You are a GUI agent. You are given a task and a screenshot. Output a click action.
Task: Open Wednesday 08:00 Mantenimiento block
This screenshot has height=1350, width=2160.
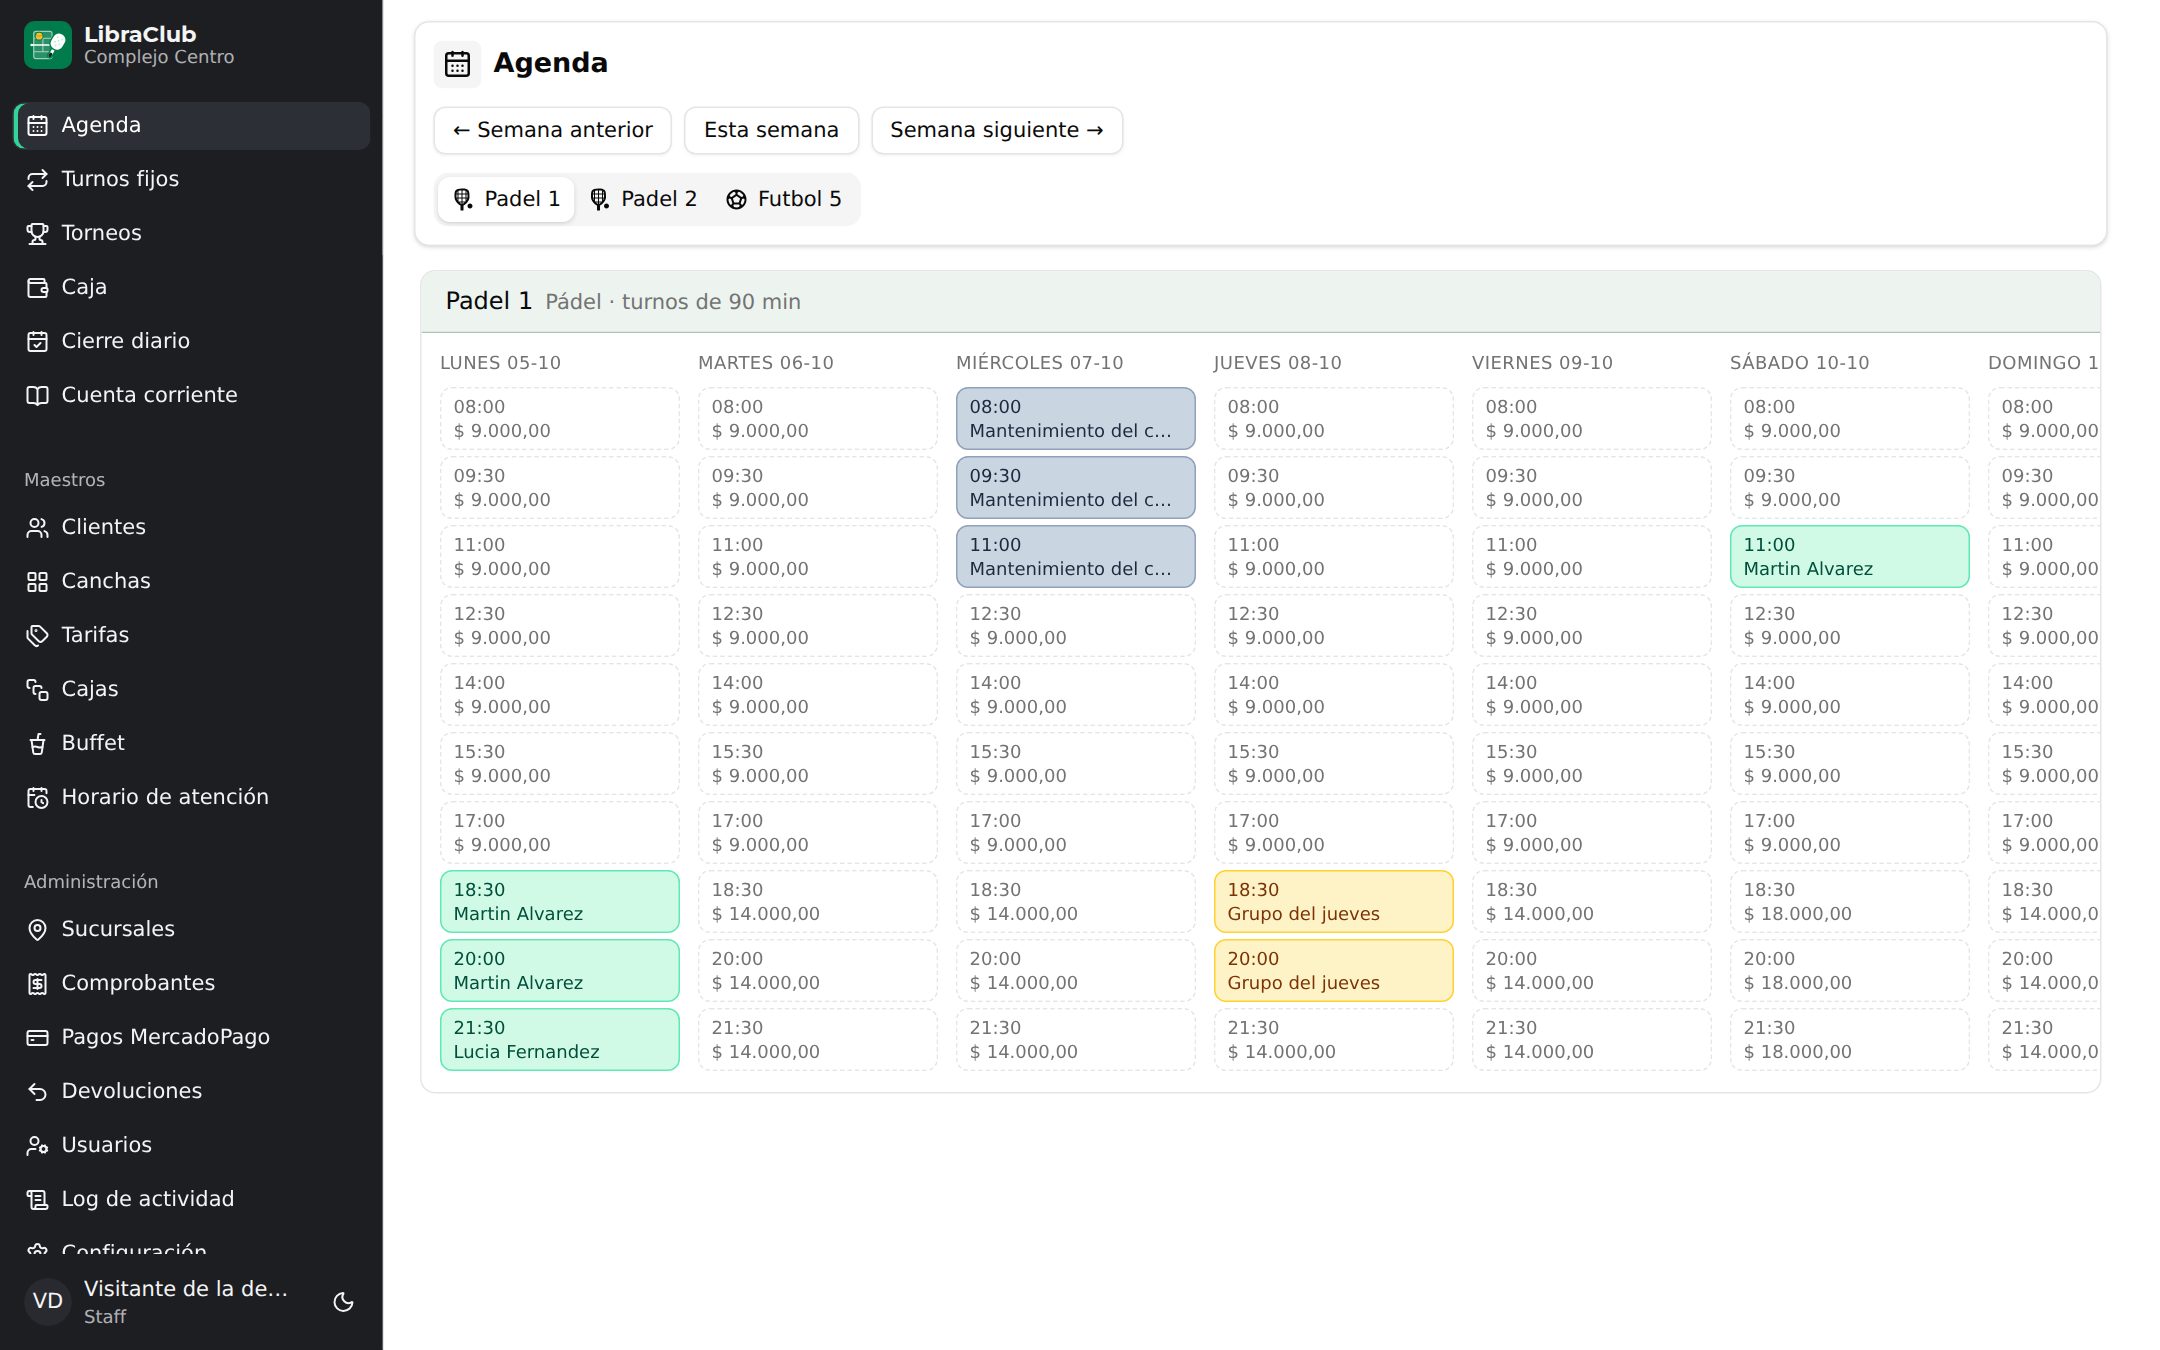1076,419
